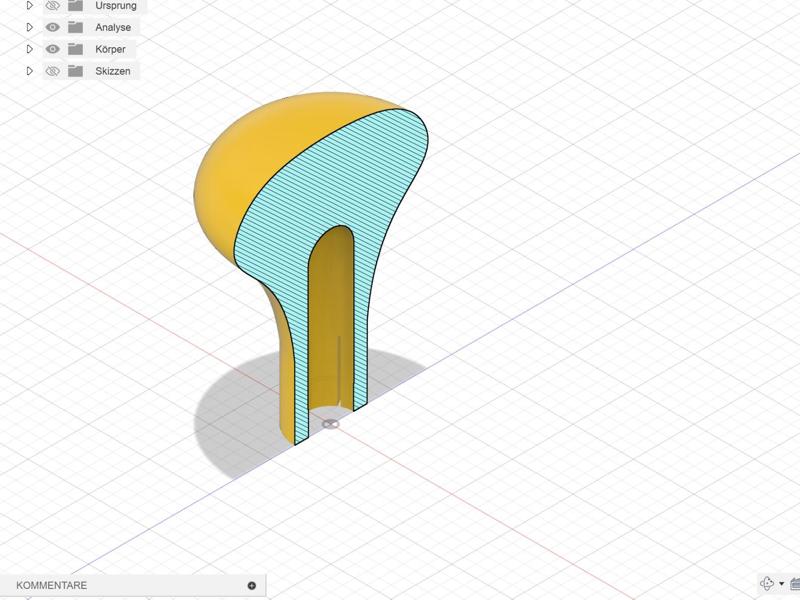Viewport: 800px width, 600px height.
Task: Hide the Analyse folder via eye icon
Action: (52, 27)
